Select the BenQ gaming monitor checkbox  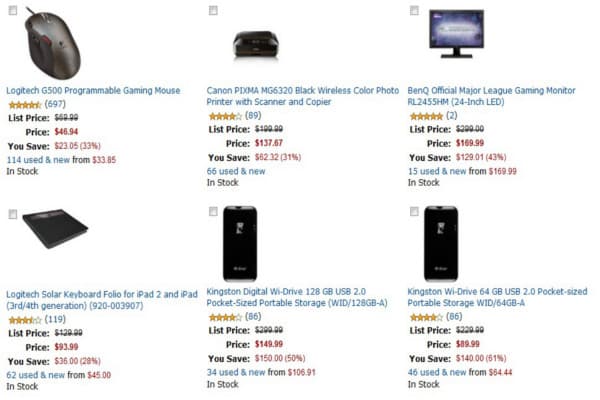(414, 10)
